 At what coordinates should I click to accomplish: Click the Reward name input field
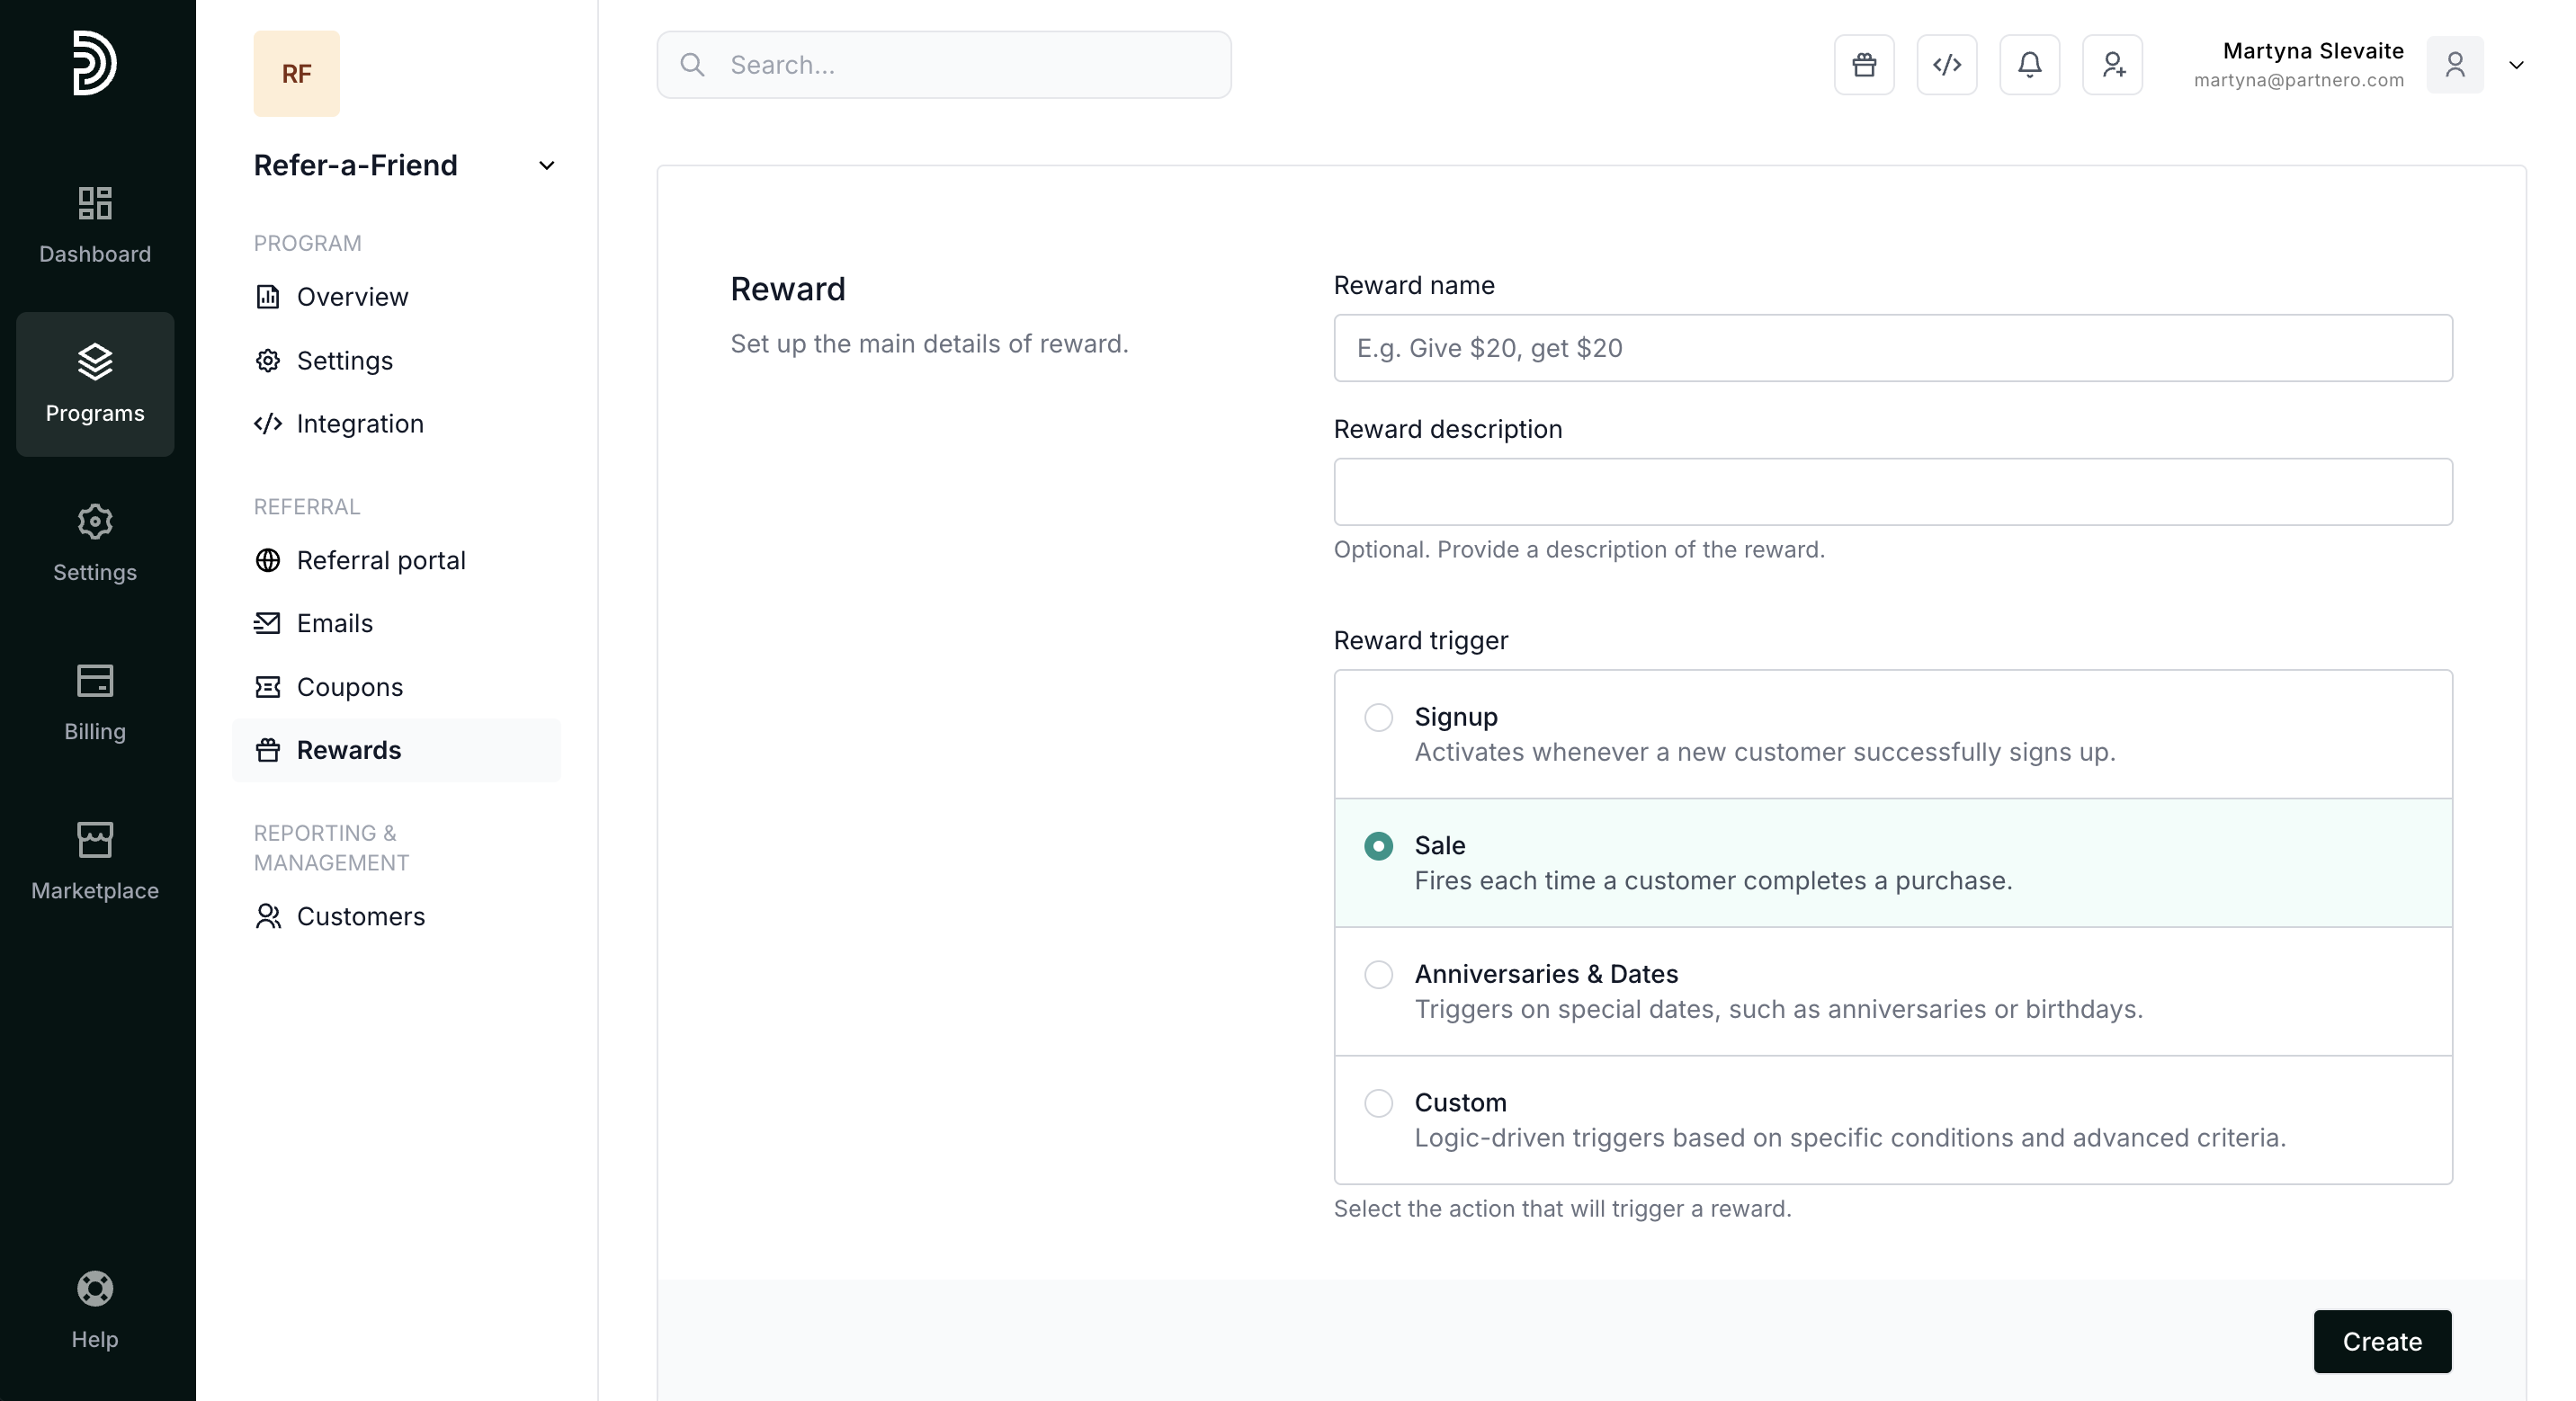(1892, 348)
